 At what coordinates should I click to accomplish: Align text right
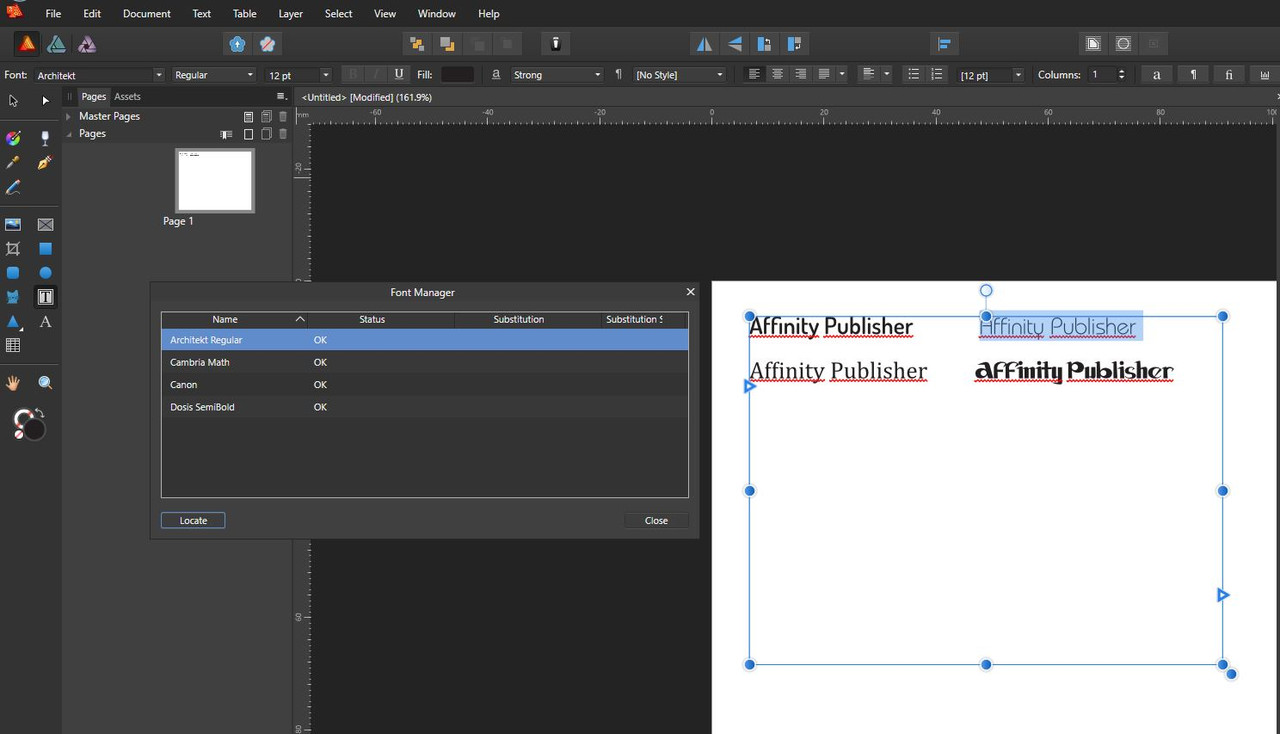(800, 74)
